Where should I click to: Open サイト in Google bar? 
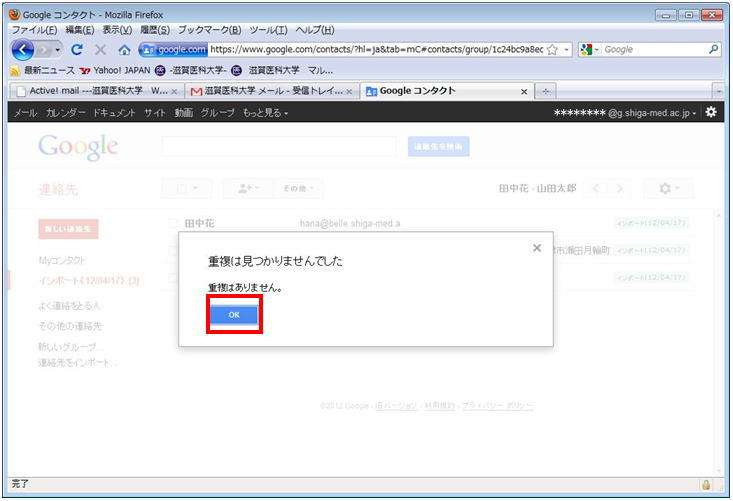[155, 113]
